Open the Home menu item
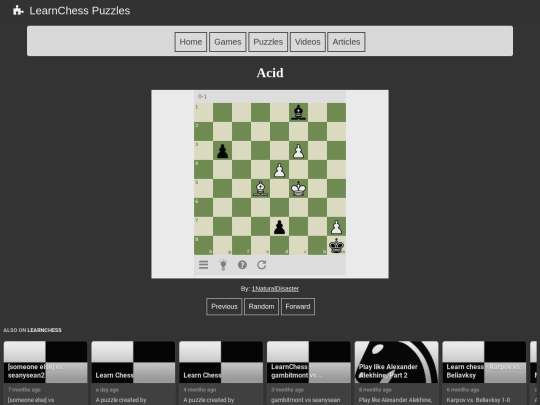 pos(191,42)
